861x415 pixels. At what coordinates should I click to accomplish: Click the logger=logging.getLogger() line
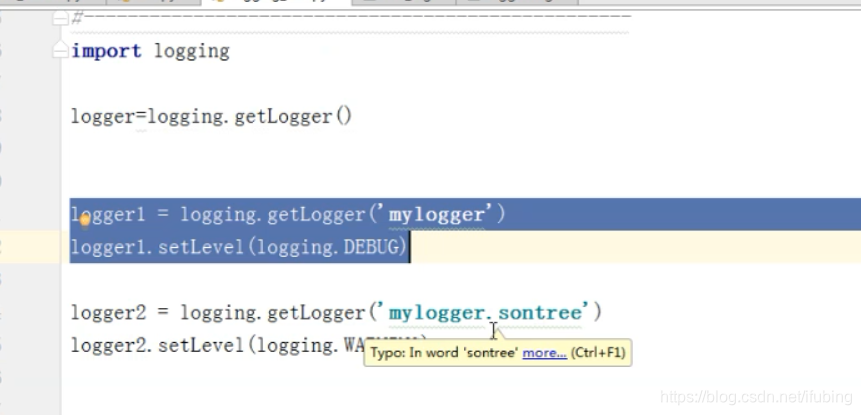coord(211,117)
